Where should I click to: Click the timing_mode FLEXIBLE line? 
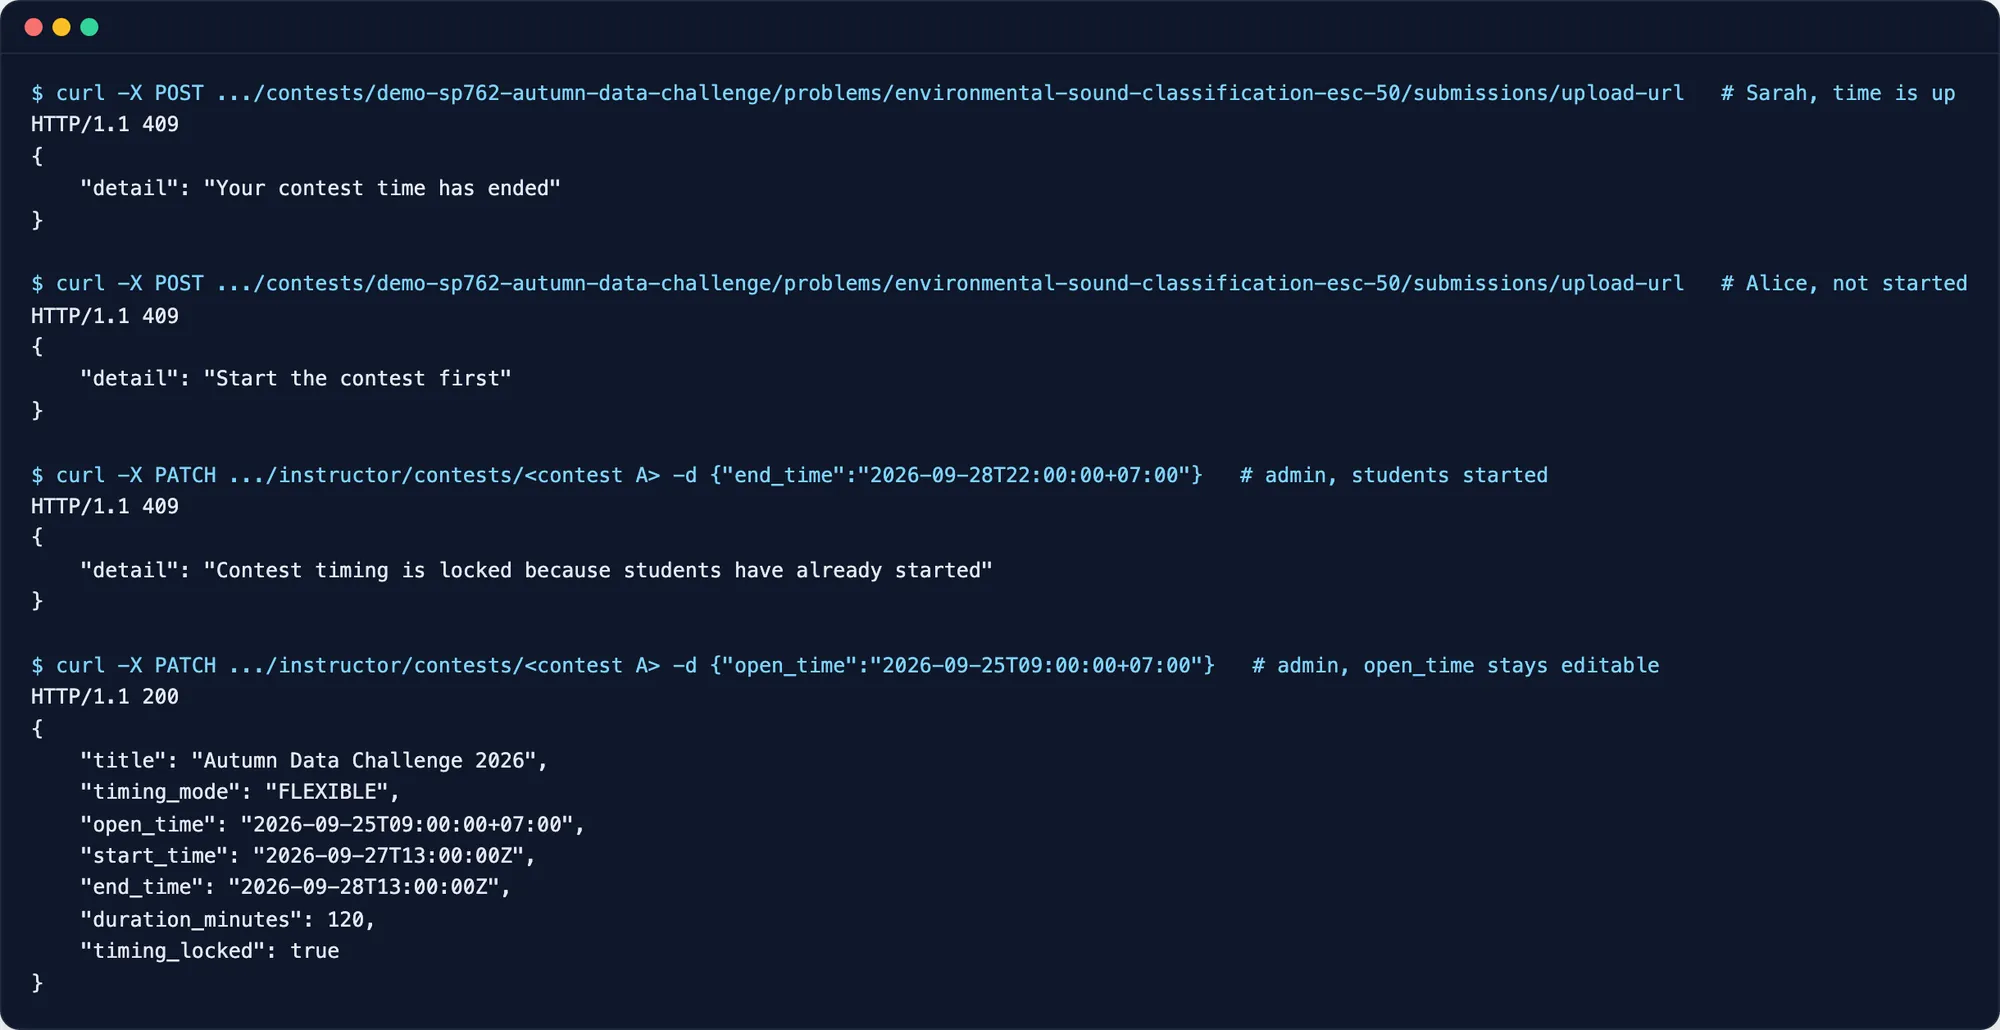tap(240, 792)
